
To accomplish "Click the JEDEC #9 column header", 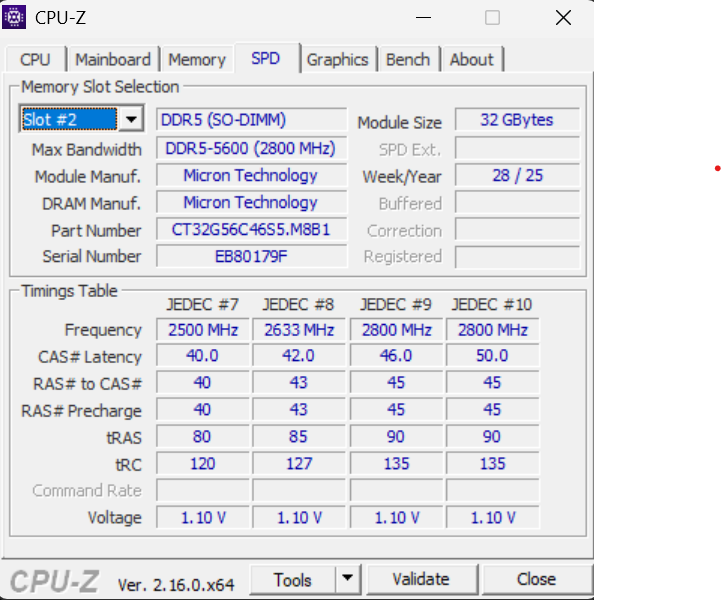I will 396,304.
